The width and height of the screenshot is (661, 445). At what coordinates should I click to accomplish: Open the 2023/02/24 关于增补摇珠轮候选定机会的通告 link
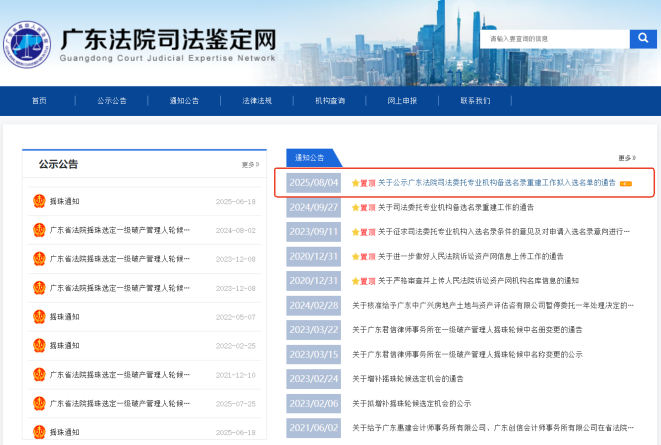(x=420, y=379)
